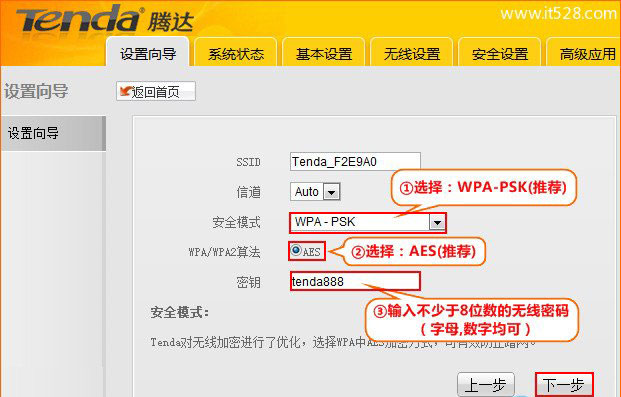
Task: Click the 安全模式: description heading
Action: pos(179,312)
